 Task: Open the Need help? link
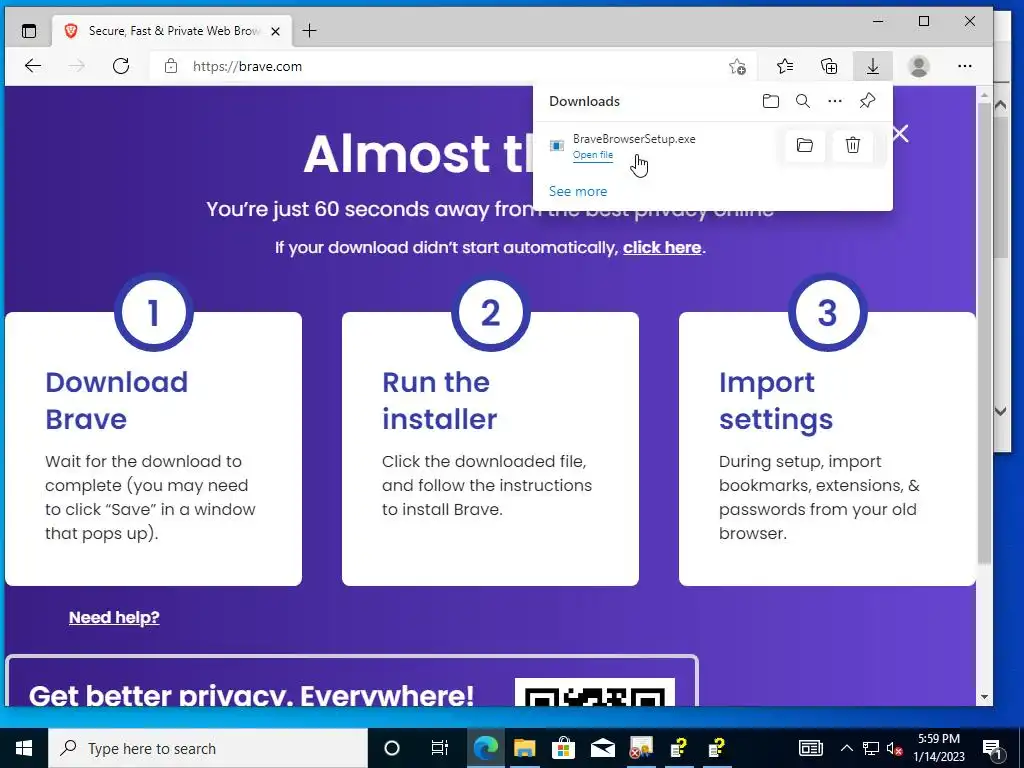tap(114, 617)
